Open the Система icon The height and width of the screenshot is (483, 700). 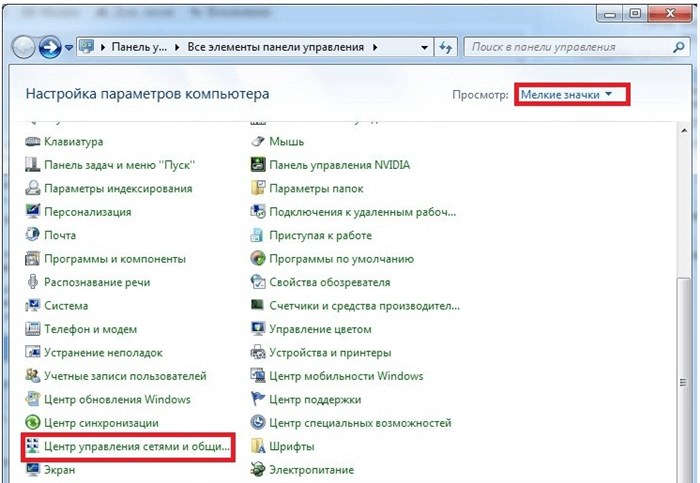tap(33, 305)
